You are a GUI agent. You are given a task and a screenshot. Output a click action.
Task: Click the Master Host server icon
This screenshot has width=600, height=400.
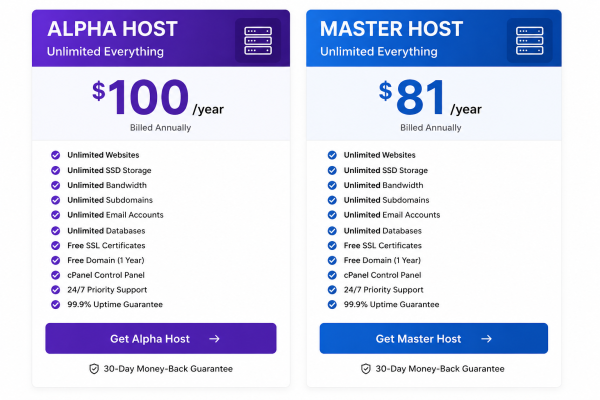click(530, 41)
